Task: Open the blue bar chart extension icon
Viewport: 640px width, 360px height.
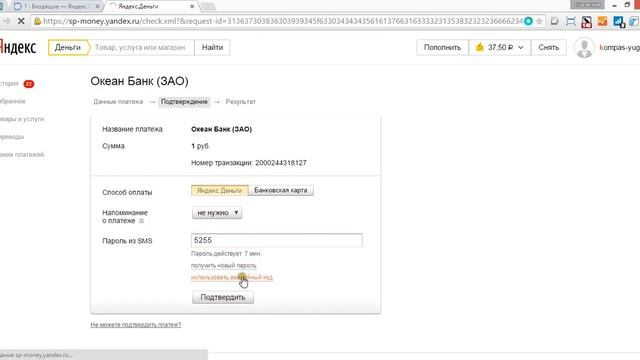Action: click(619, 22)
